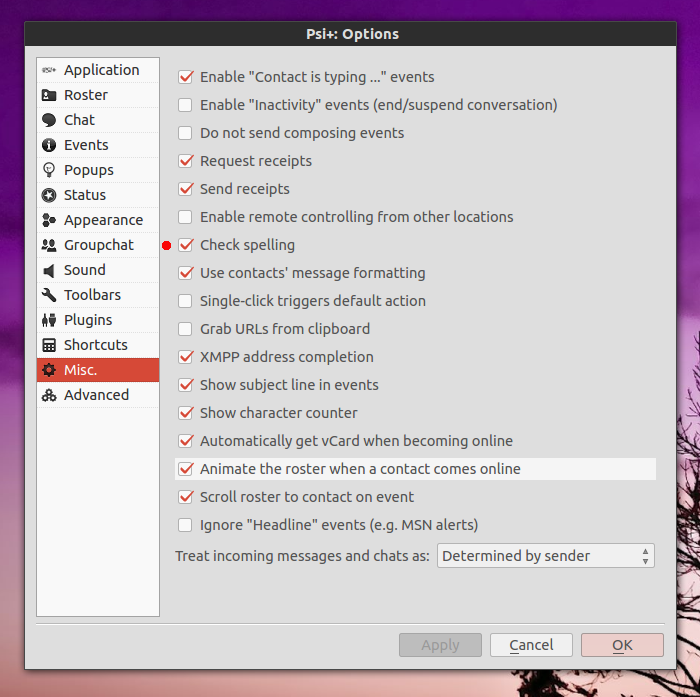
Task: Uncheck Show subject line in events
Action: [185, 385]
